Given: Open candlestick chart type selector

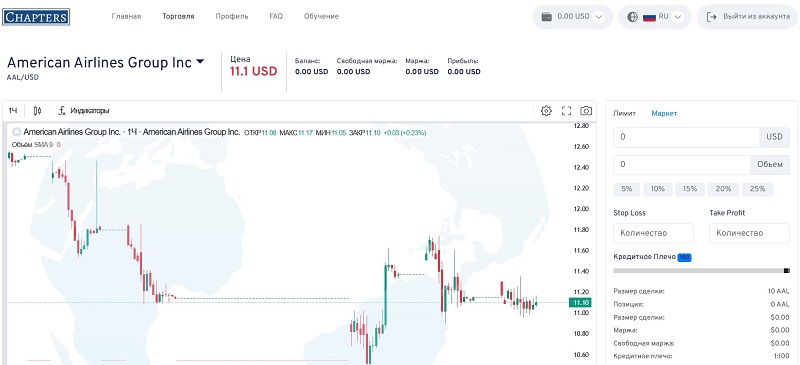Looking at the screenshot, I should (x=37, y=111).
